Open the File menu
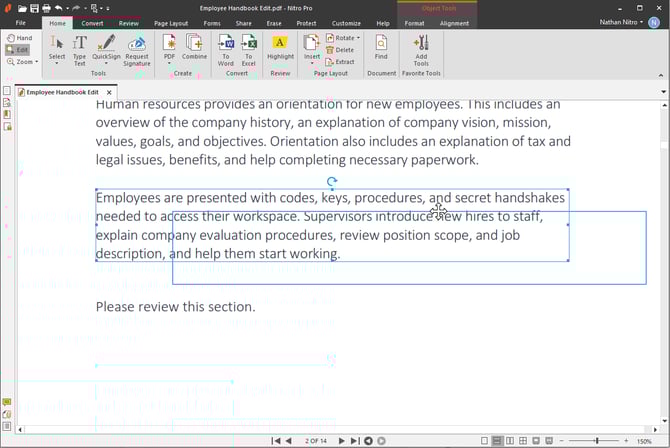 point(20,23)
